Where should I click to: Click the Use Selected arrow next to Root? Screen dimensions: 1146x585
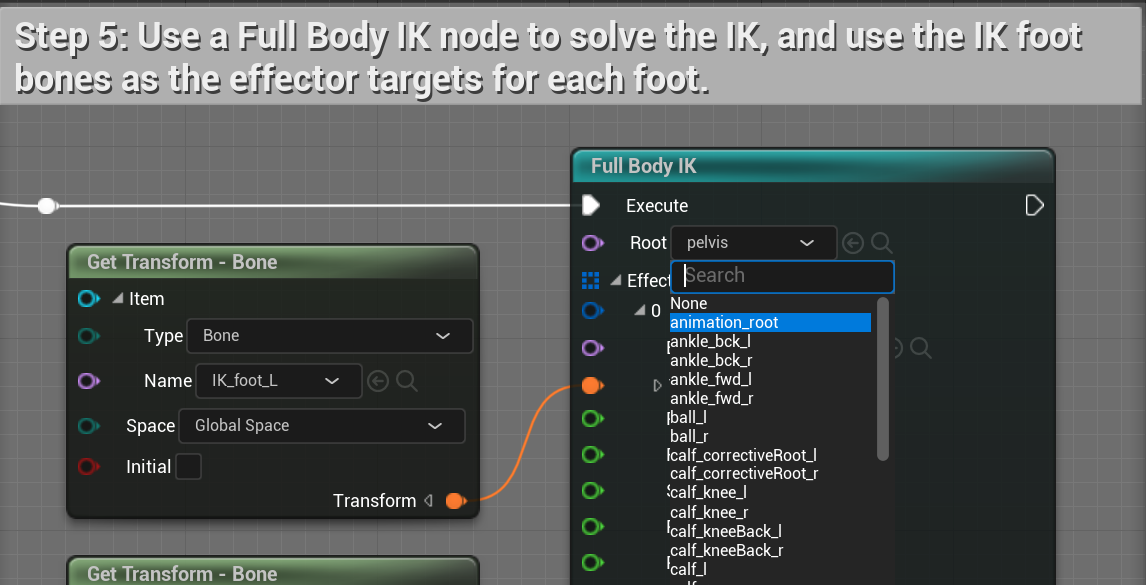853,243
